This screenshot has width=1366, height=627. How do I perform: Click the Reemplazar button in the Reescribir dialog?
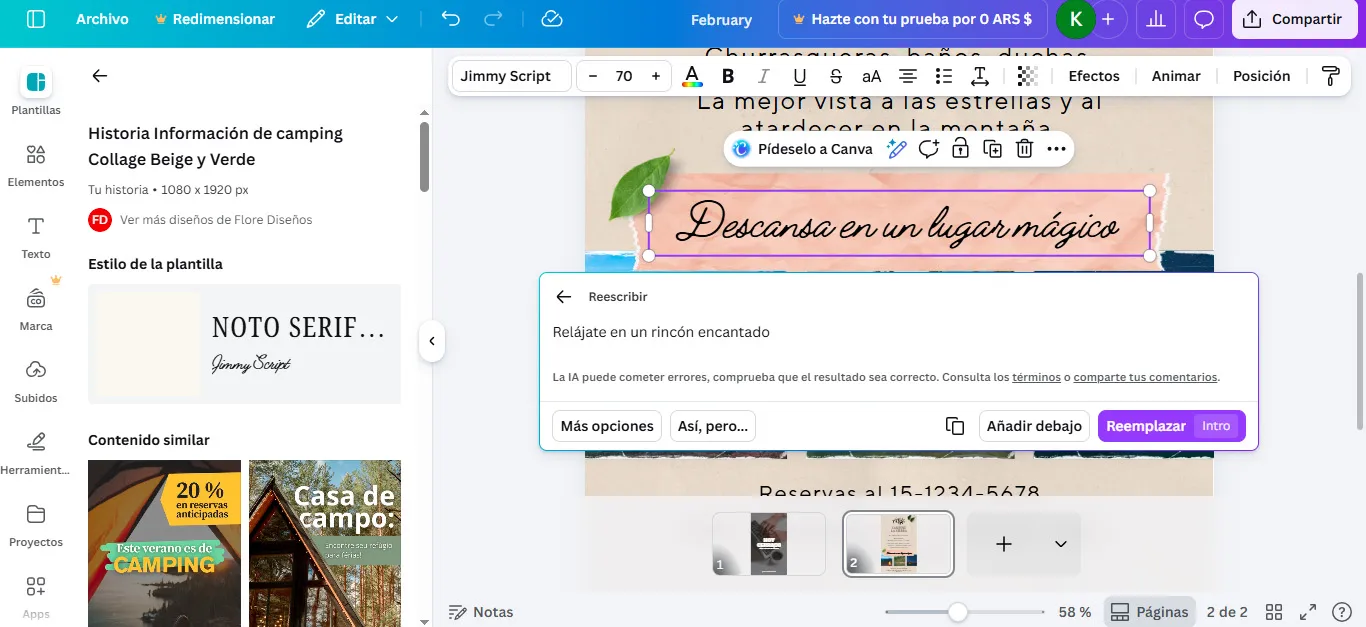(1148, 425)
